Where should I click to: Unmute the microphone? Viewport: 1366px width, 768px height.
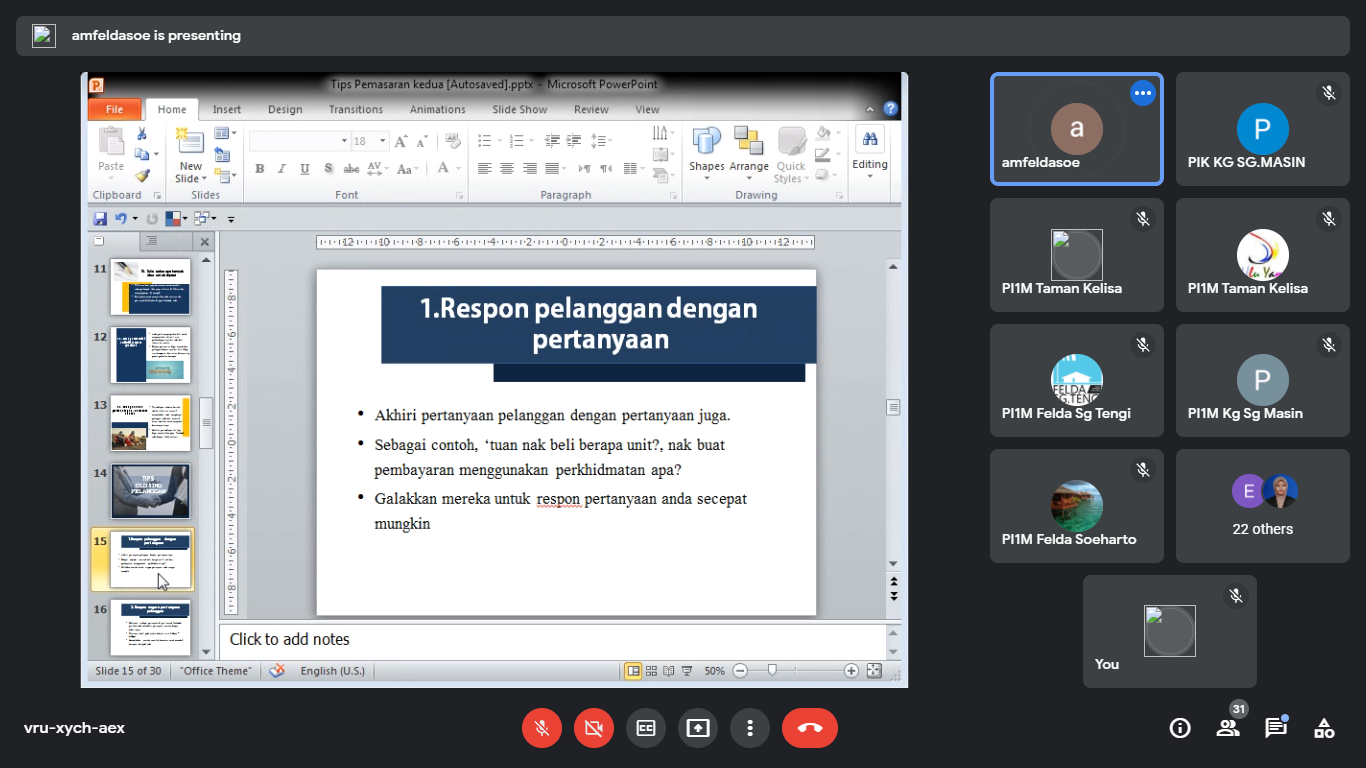coord(542,728)
